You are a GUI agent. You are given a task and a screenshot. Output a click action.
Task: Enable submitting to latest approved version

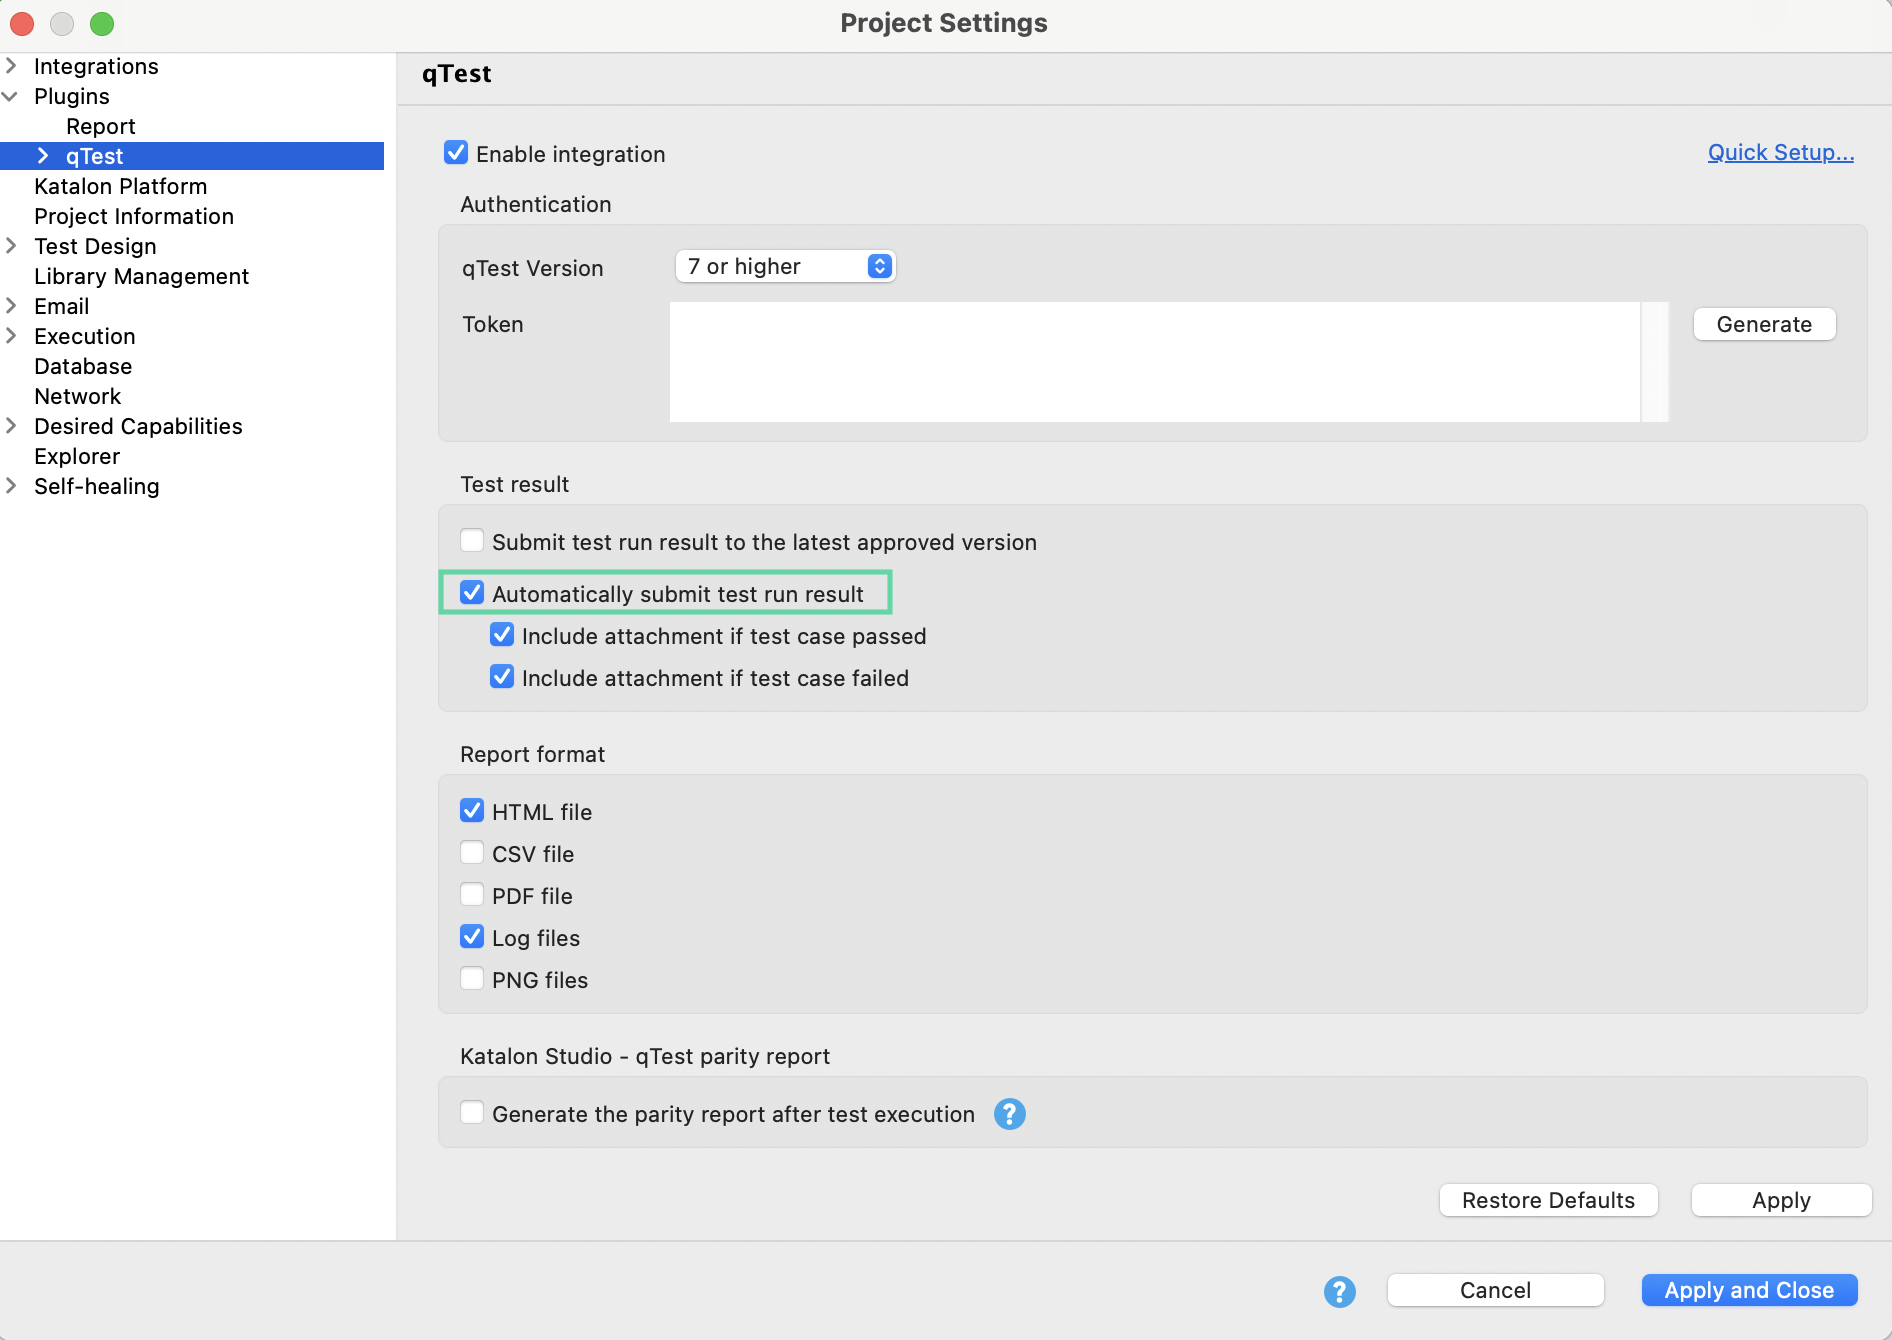[471, 540]
